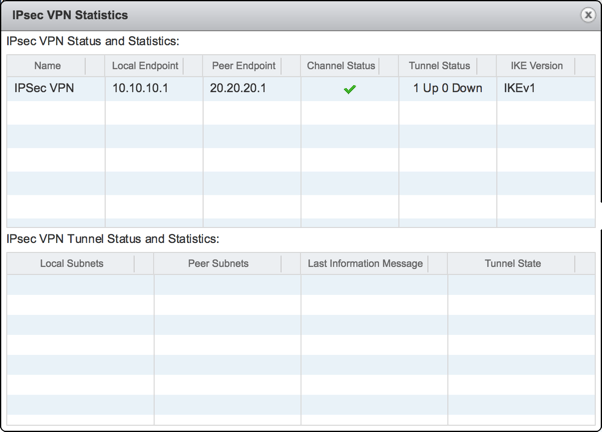Click 'IPsec VPN Tunnel Status and Statistics' label
Image resolution: width=602 pixels, height=432 pixels.
pos(113,239)
